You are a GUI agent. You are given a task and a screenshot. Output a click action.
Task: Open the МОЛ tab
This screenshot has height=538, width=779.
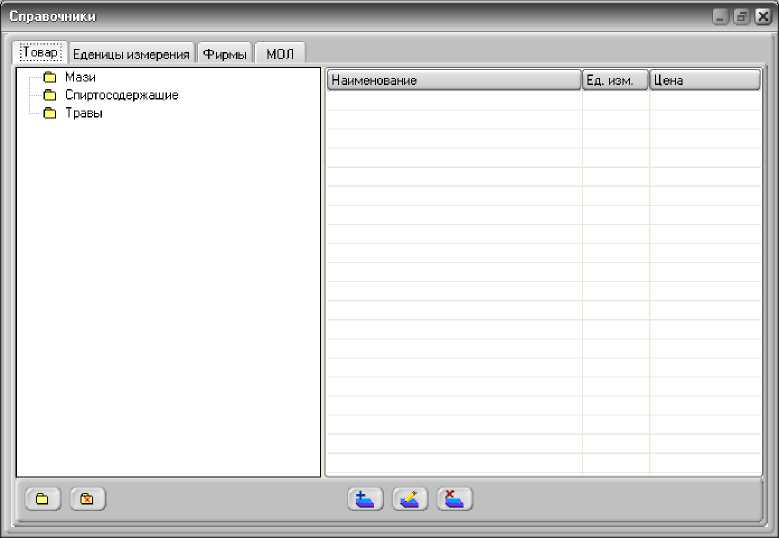pos(280,54)
